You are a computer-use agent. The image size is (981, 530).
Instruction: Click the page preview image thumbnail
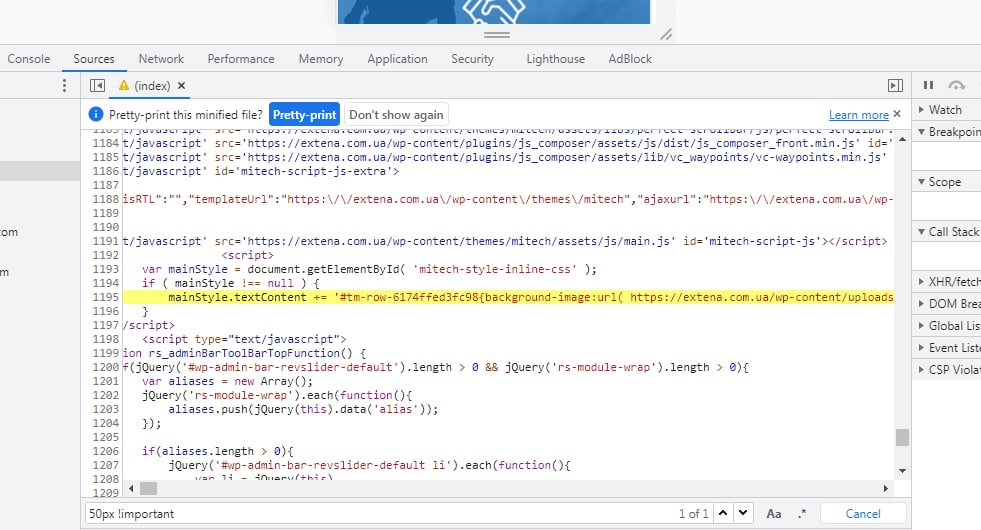coord(494,12)
